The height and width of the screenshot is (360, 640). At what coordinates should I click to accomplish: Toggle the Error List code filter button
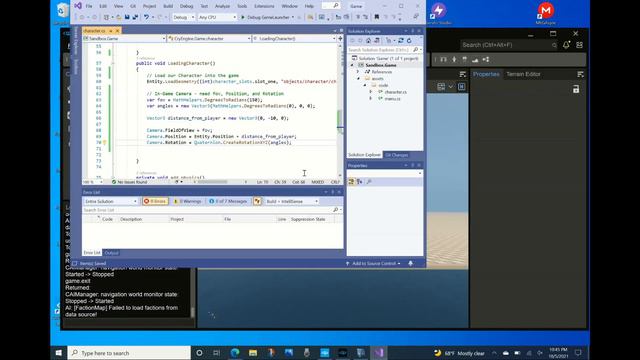tap(257, 201)
